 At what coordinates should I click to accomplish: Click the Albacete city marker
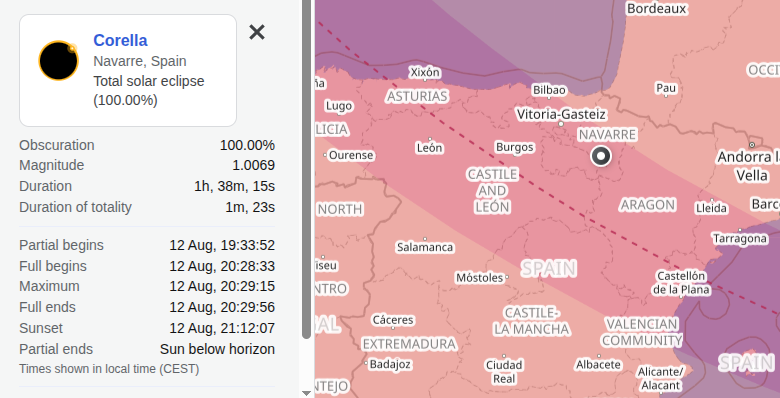pos(598,356)
